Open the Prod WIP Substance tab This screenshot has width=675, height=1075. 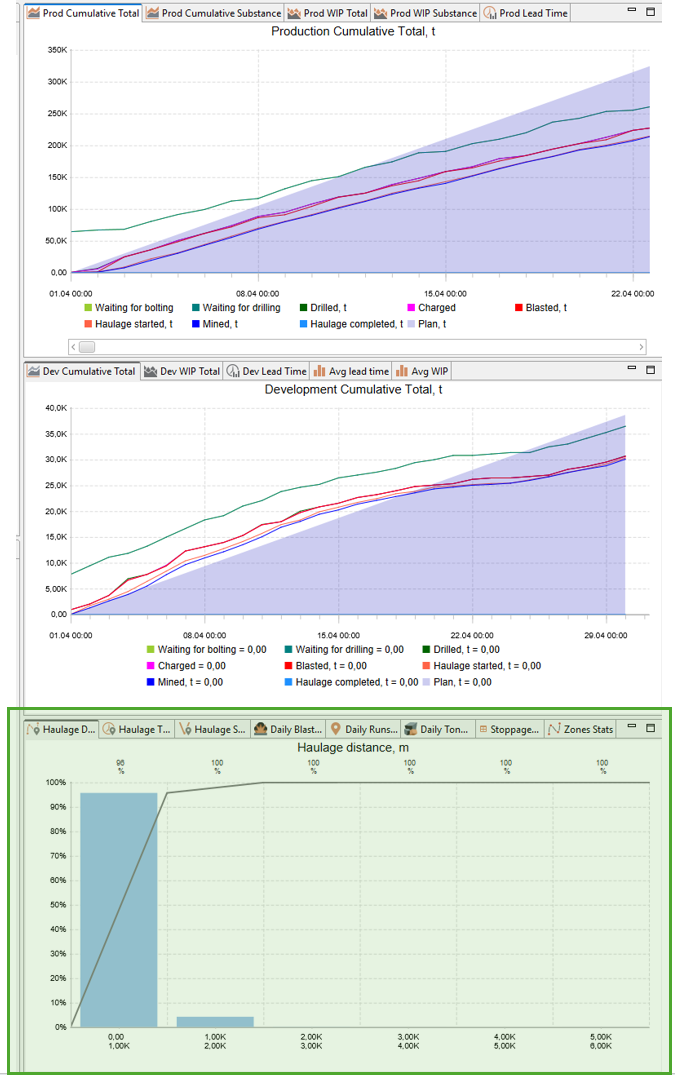coord(425,13)
